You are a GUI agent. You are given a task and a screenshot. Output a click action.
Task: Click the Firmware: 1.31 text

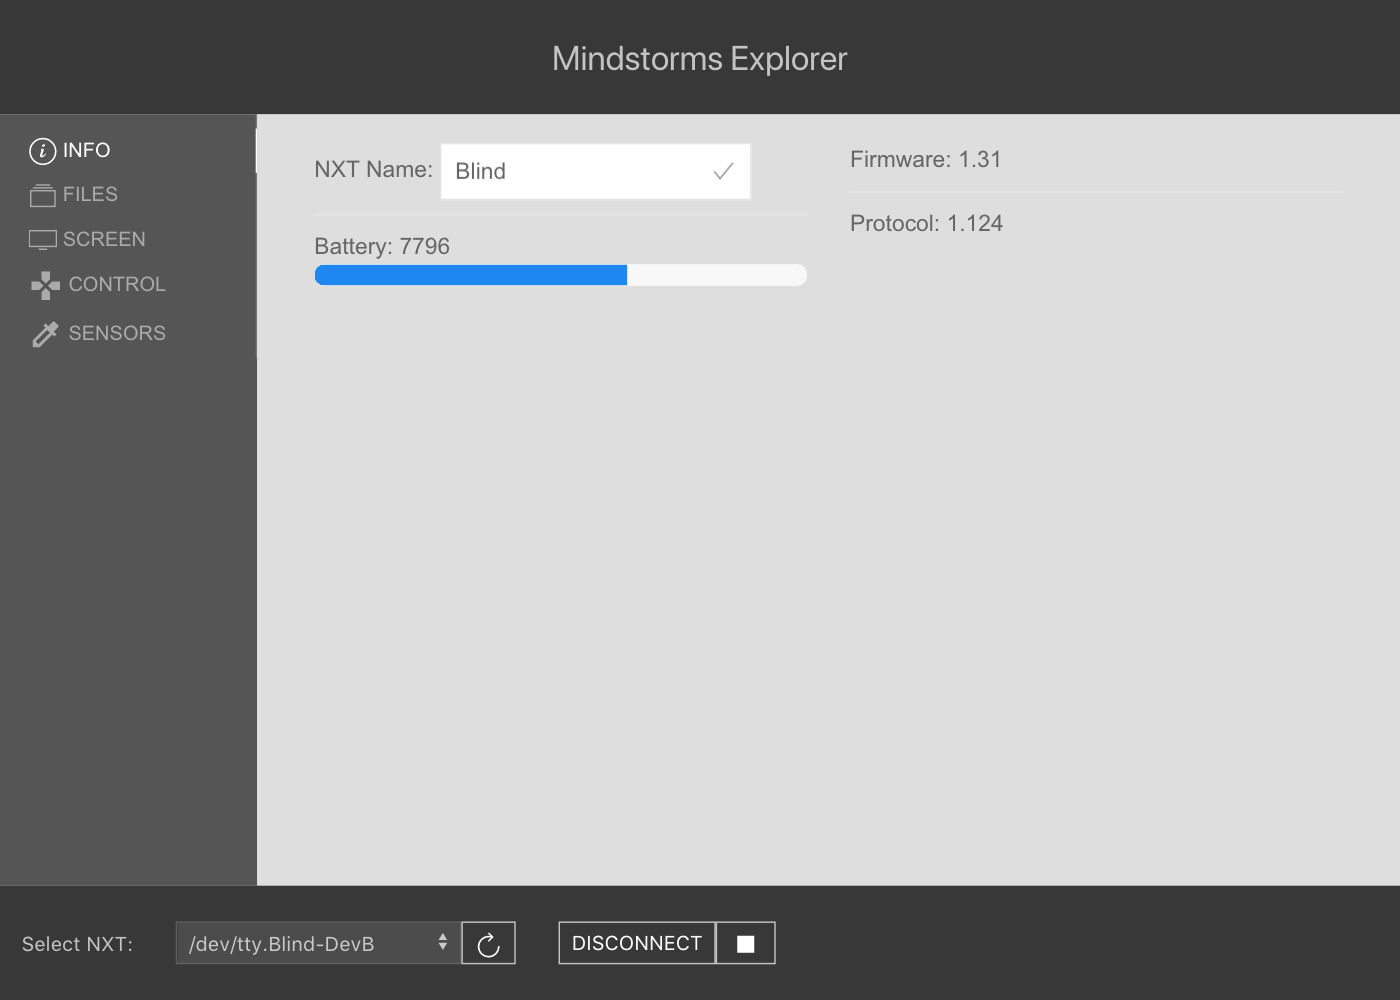925,159
